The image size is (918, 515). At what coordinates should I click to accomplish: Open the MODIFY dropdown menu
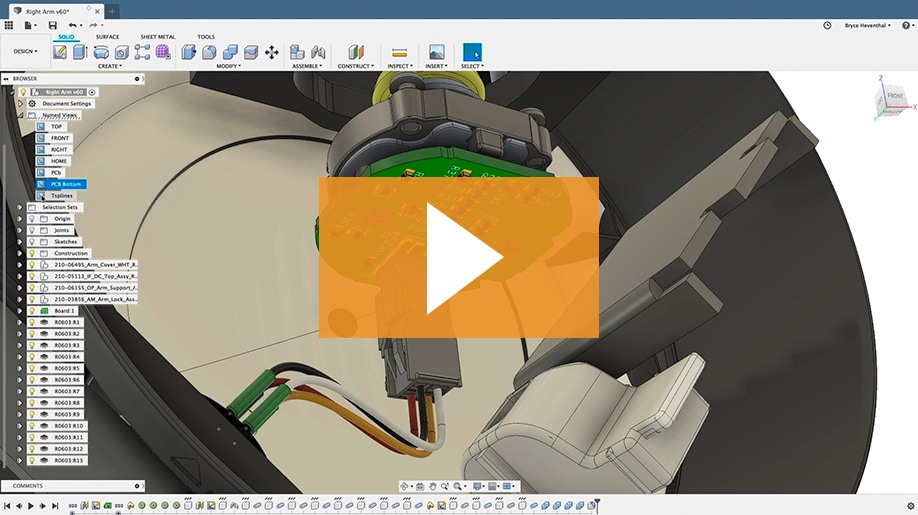click(228, 66)
